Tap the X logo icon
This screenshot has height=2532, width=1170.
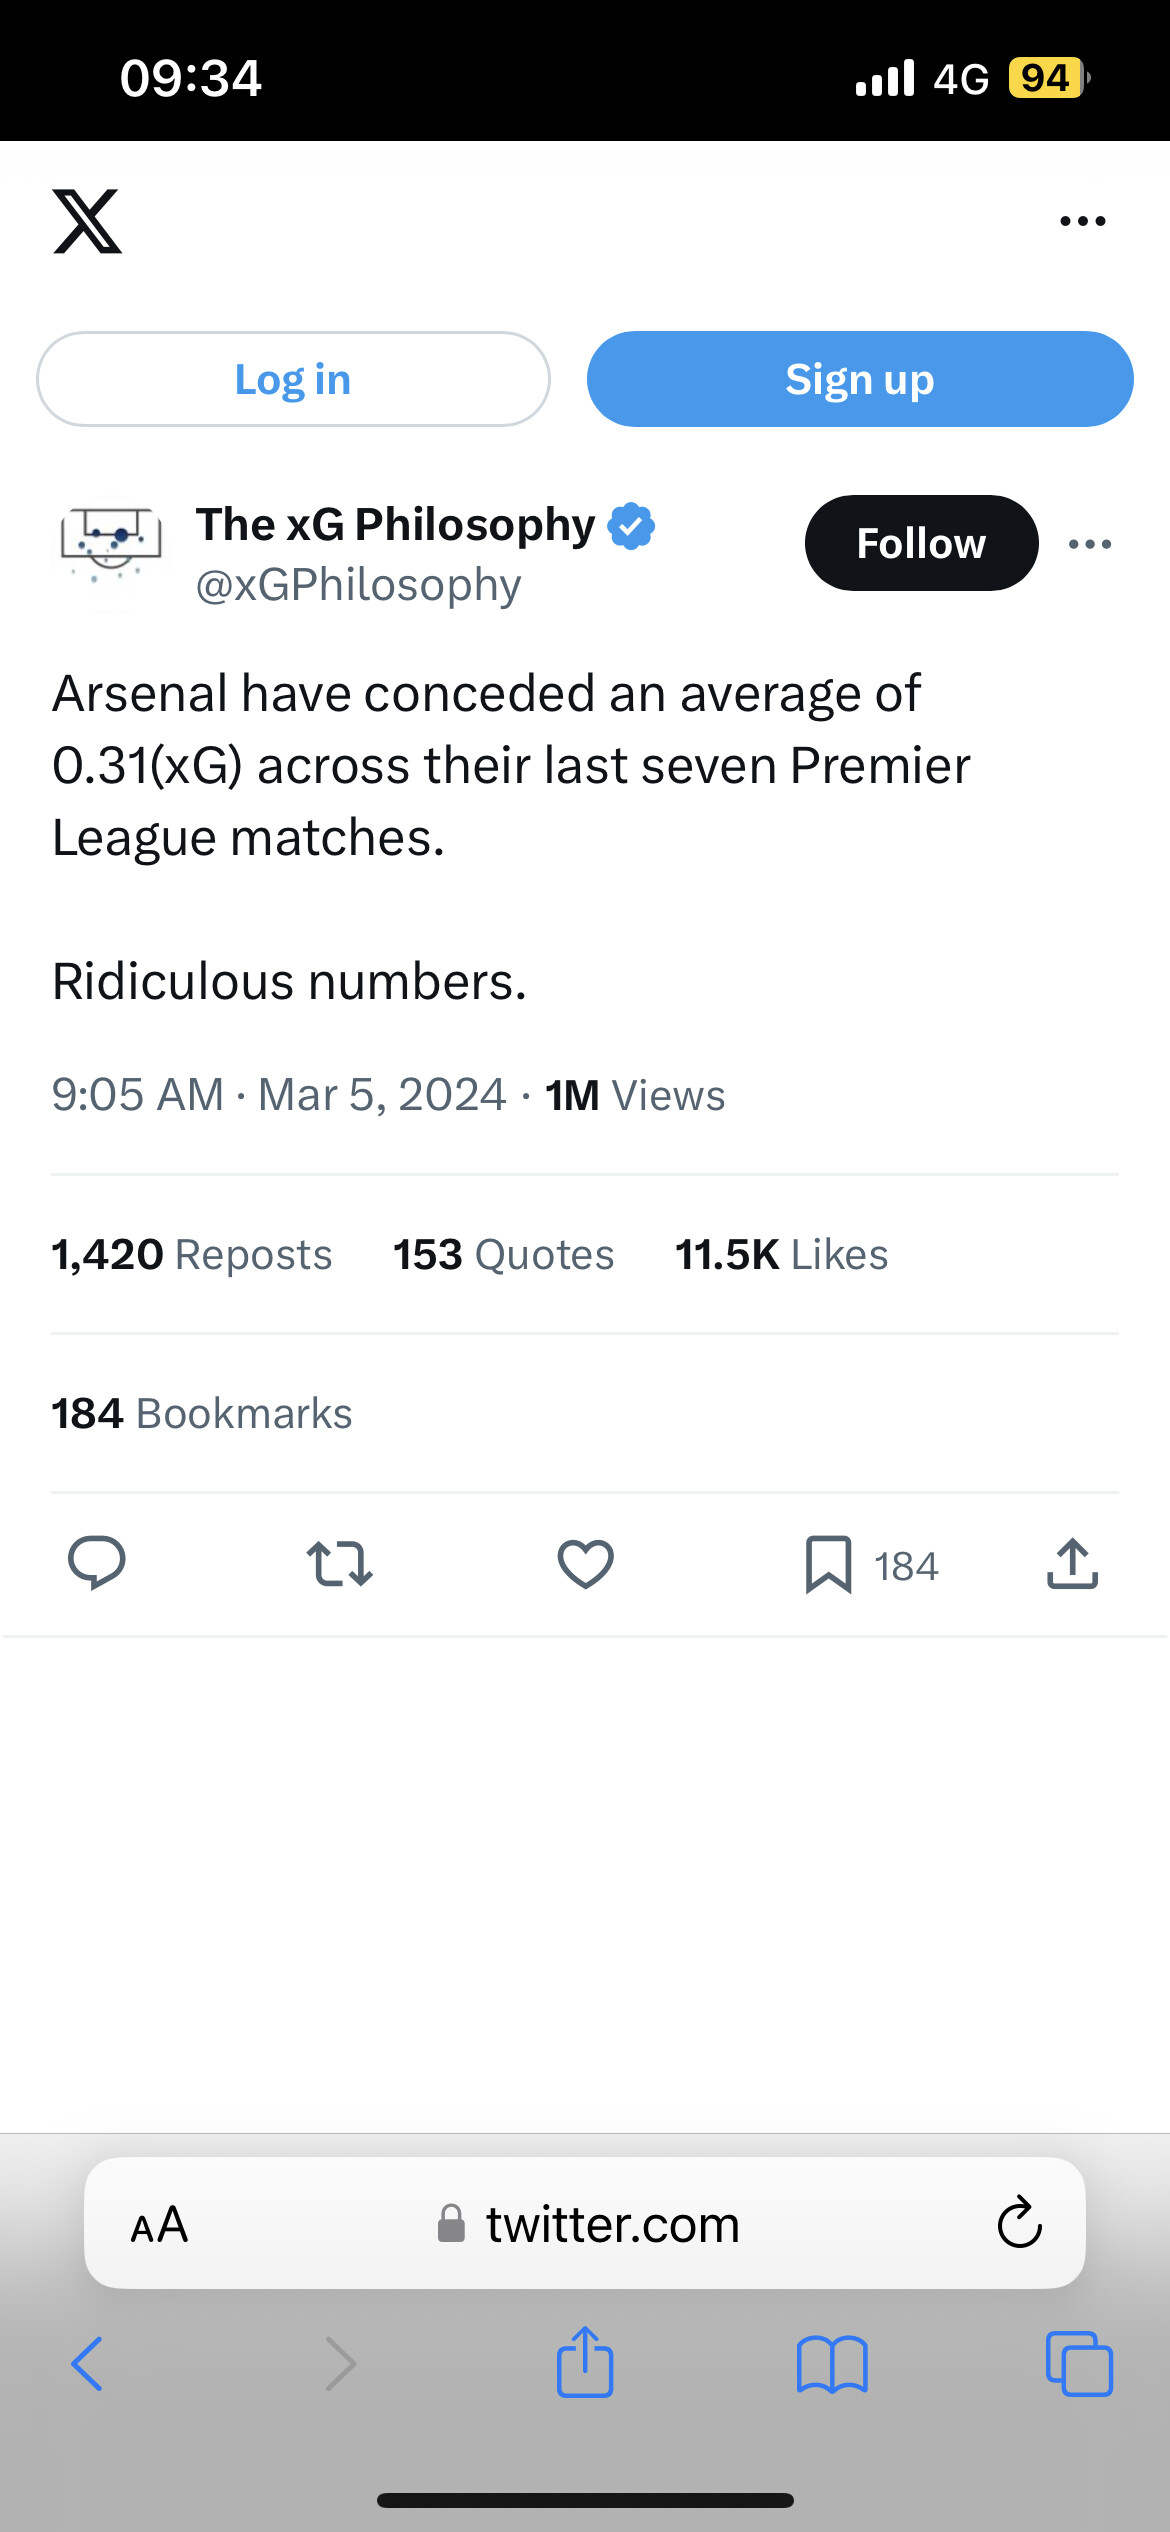click(x=87, y=221)
